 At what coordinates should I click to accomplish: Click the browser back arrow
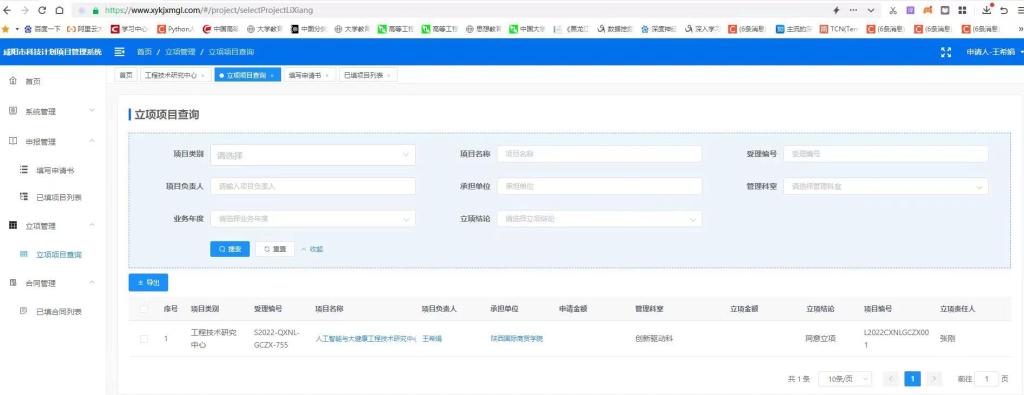tap(8, 10)
